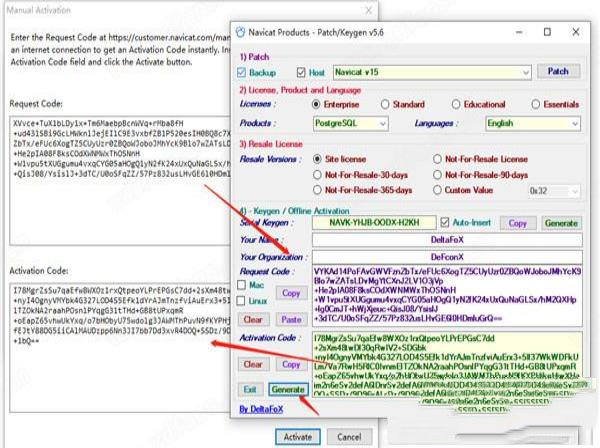Screen dimensions: 600x448
Task: Close the Patch/Keygen window
Action: click(576, 32)
